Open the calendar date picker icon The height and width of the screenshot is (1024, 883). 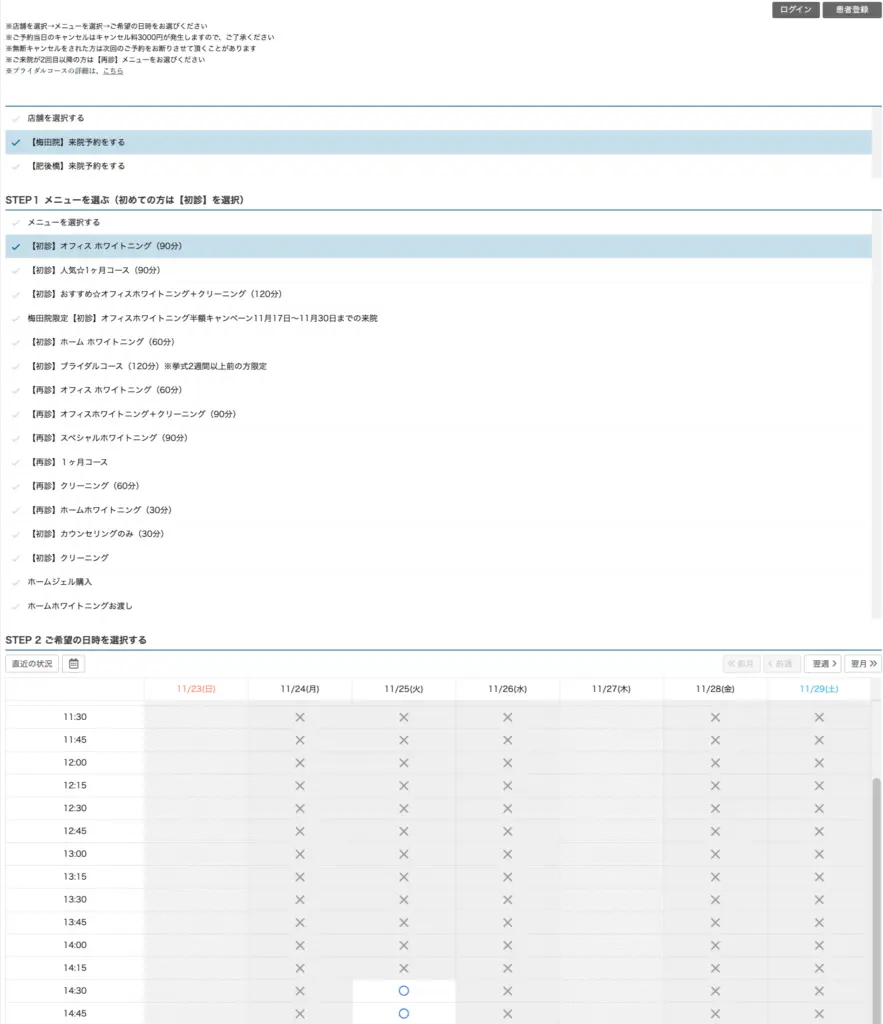[x=74, y=663]
